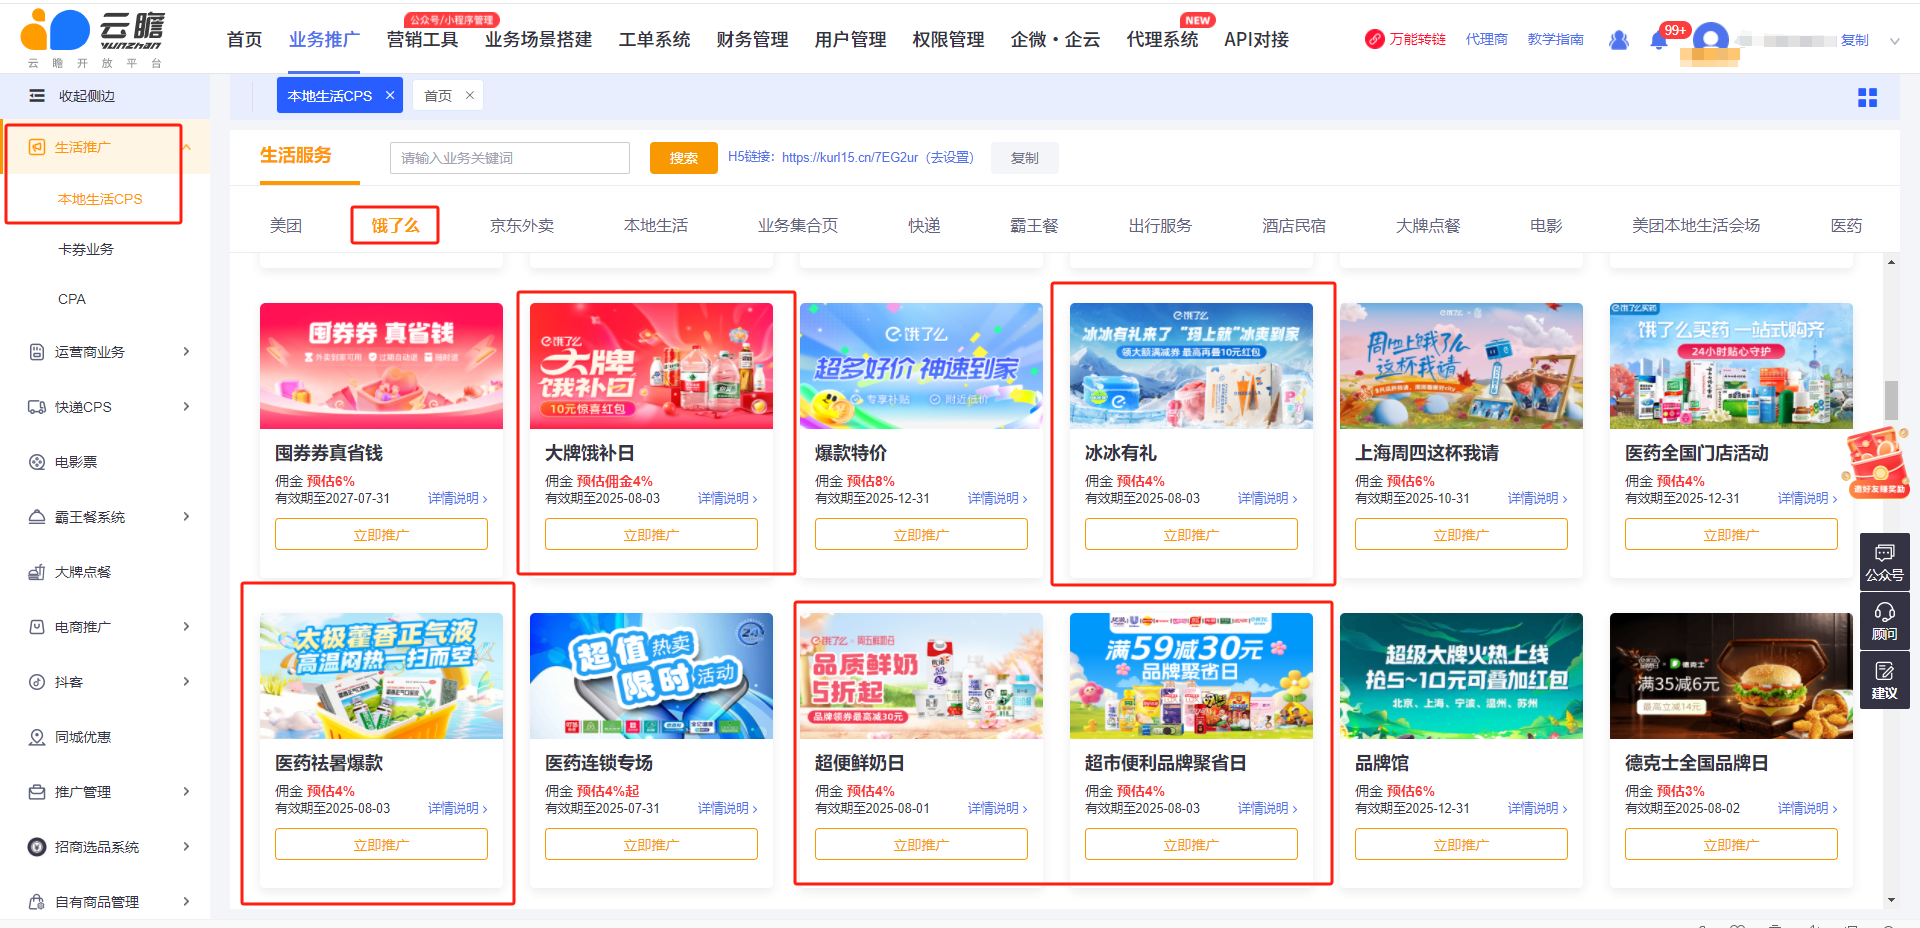Click the scrollbar down arrow

(1891, 900)
